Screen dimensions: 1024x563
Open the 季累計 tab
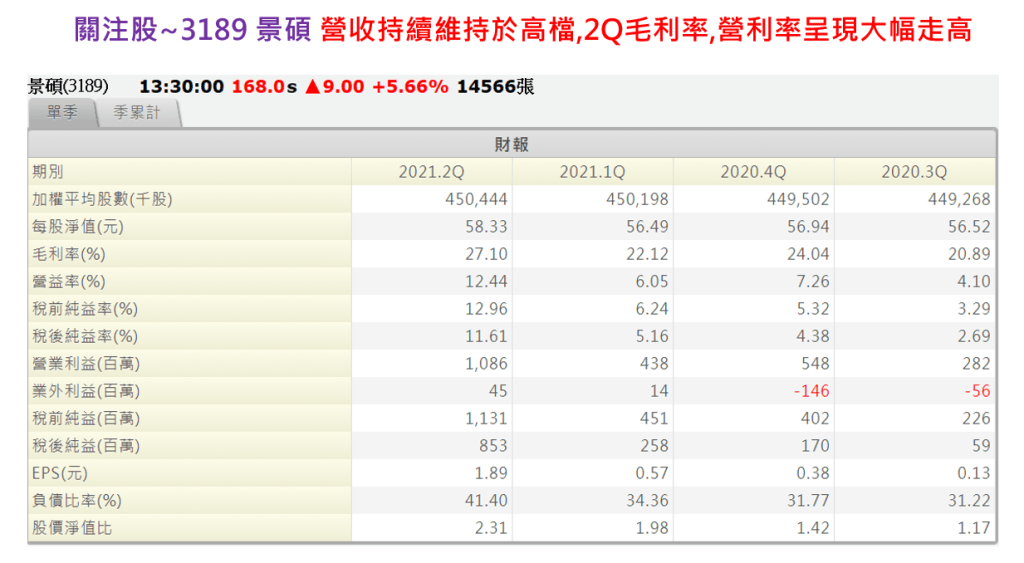137,113
